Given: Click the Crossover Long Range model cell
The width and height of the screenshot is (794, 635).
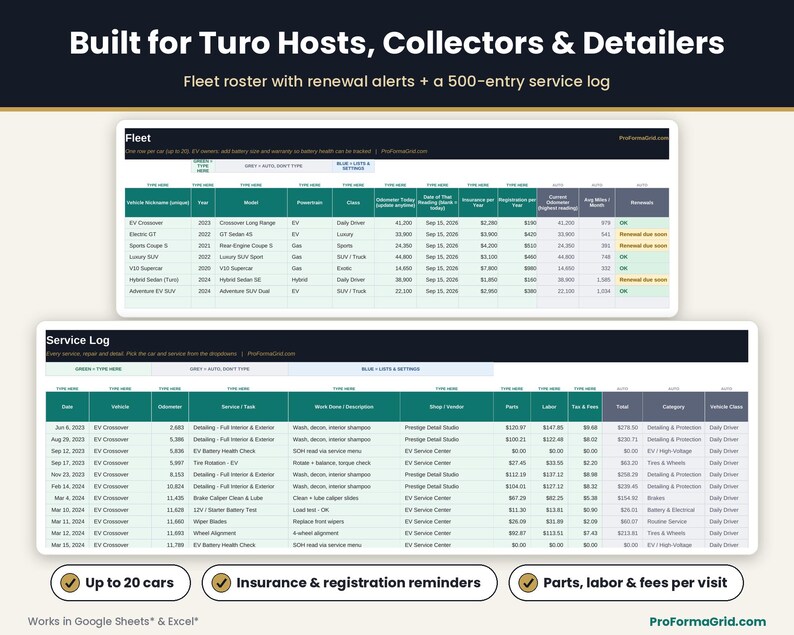Looking at the screenshot, I should tap(251, 223).
